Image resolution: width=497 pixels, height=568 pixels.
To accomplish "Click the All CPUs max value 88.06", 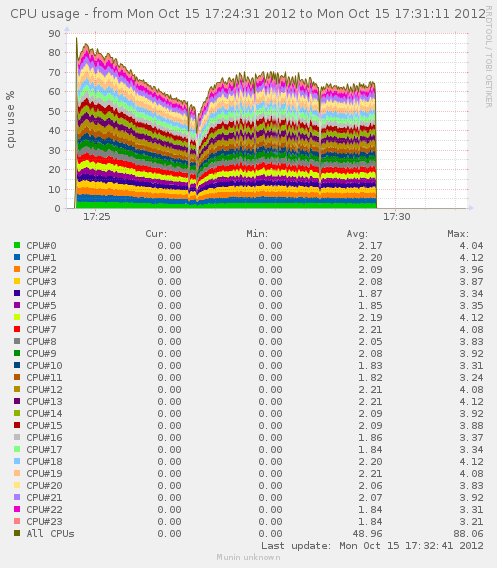I will [468, 534].
